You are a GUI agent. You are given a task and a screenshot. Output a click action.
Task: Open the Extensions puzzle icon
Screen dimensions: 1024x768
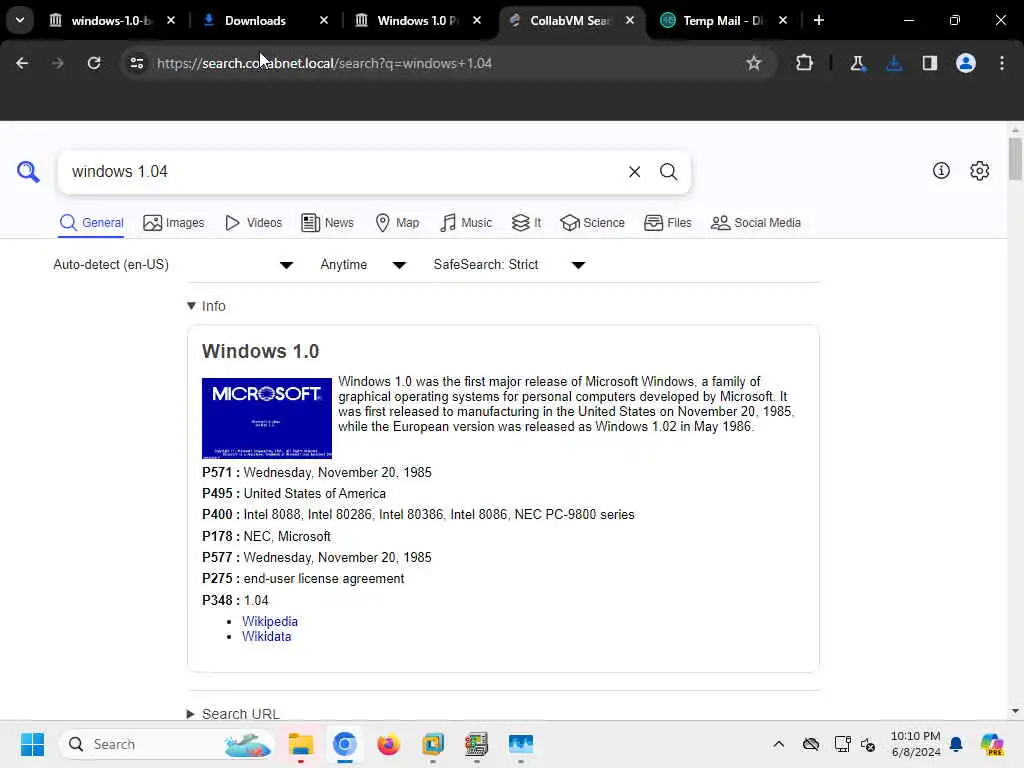(805, 63)
